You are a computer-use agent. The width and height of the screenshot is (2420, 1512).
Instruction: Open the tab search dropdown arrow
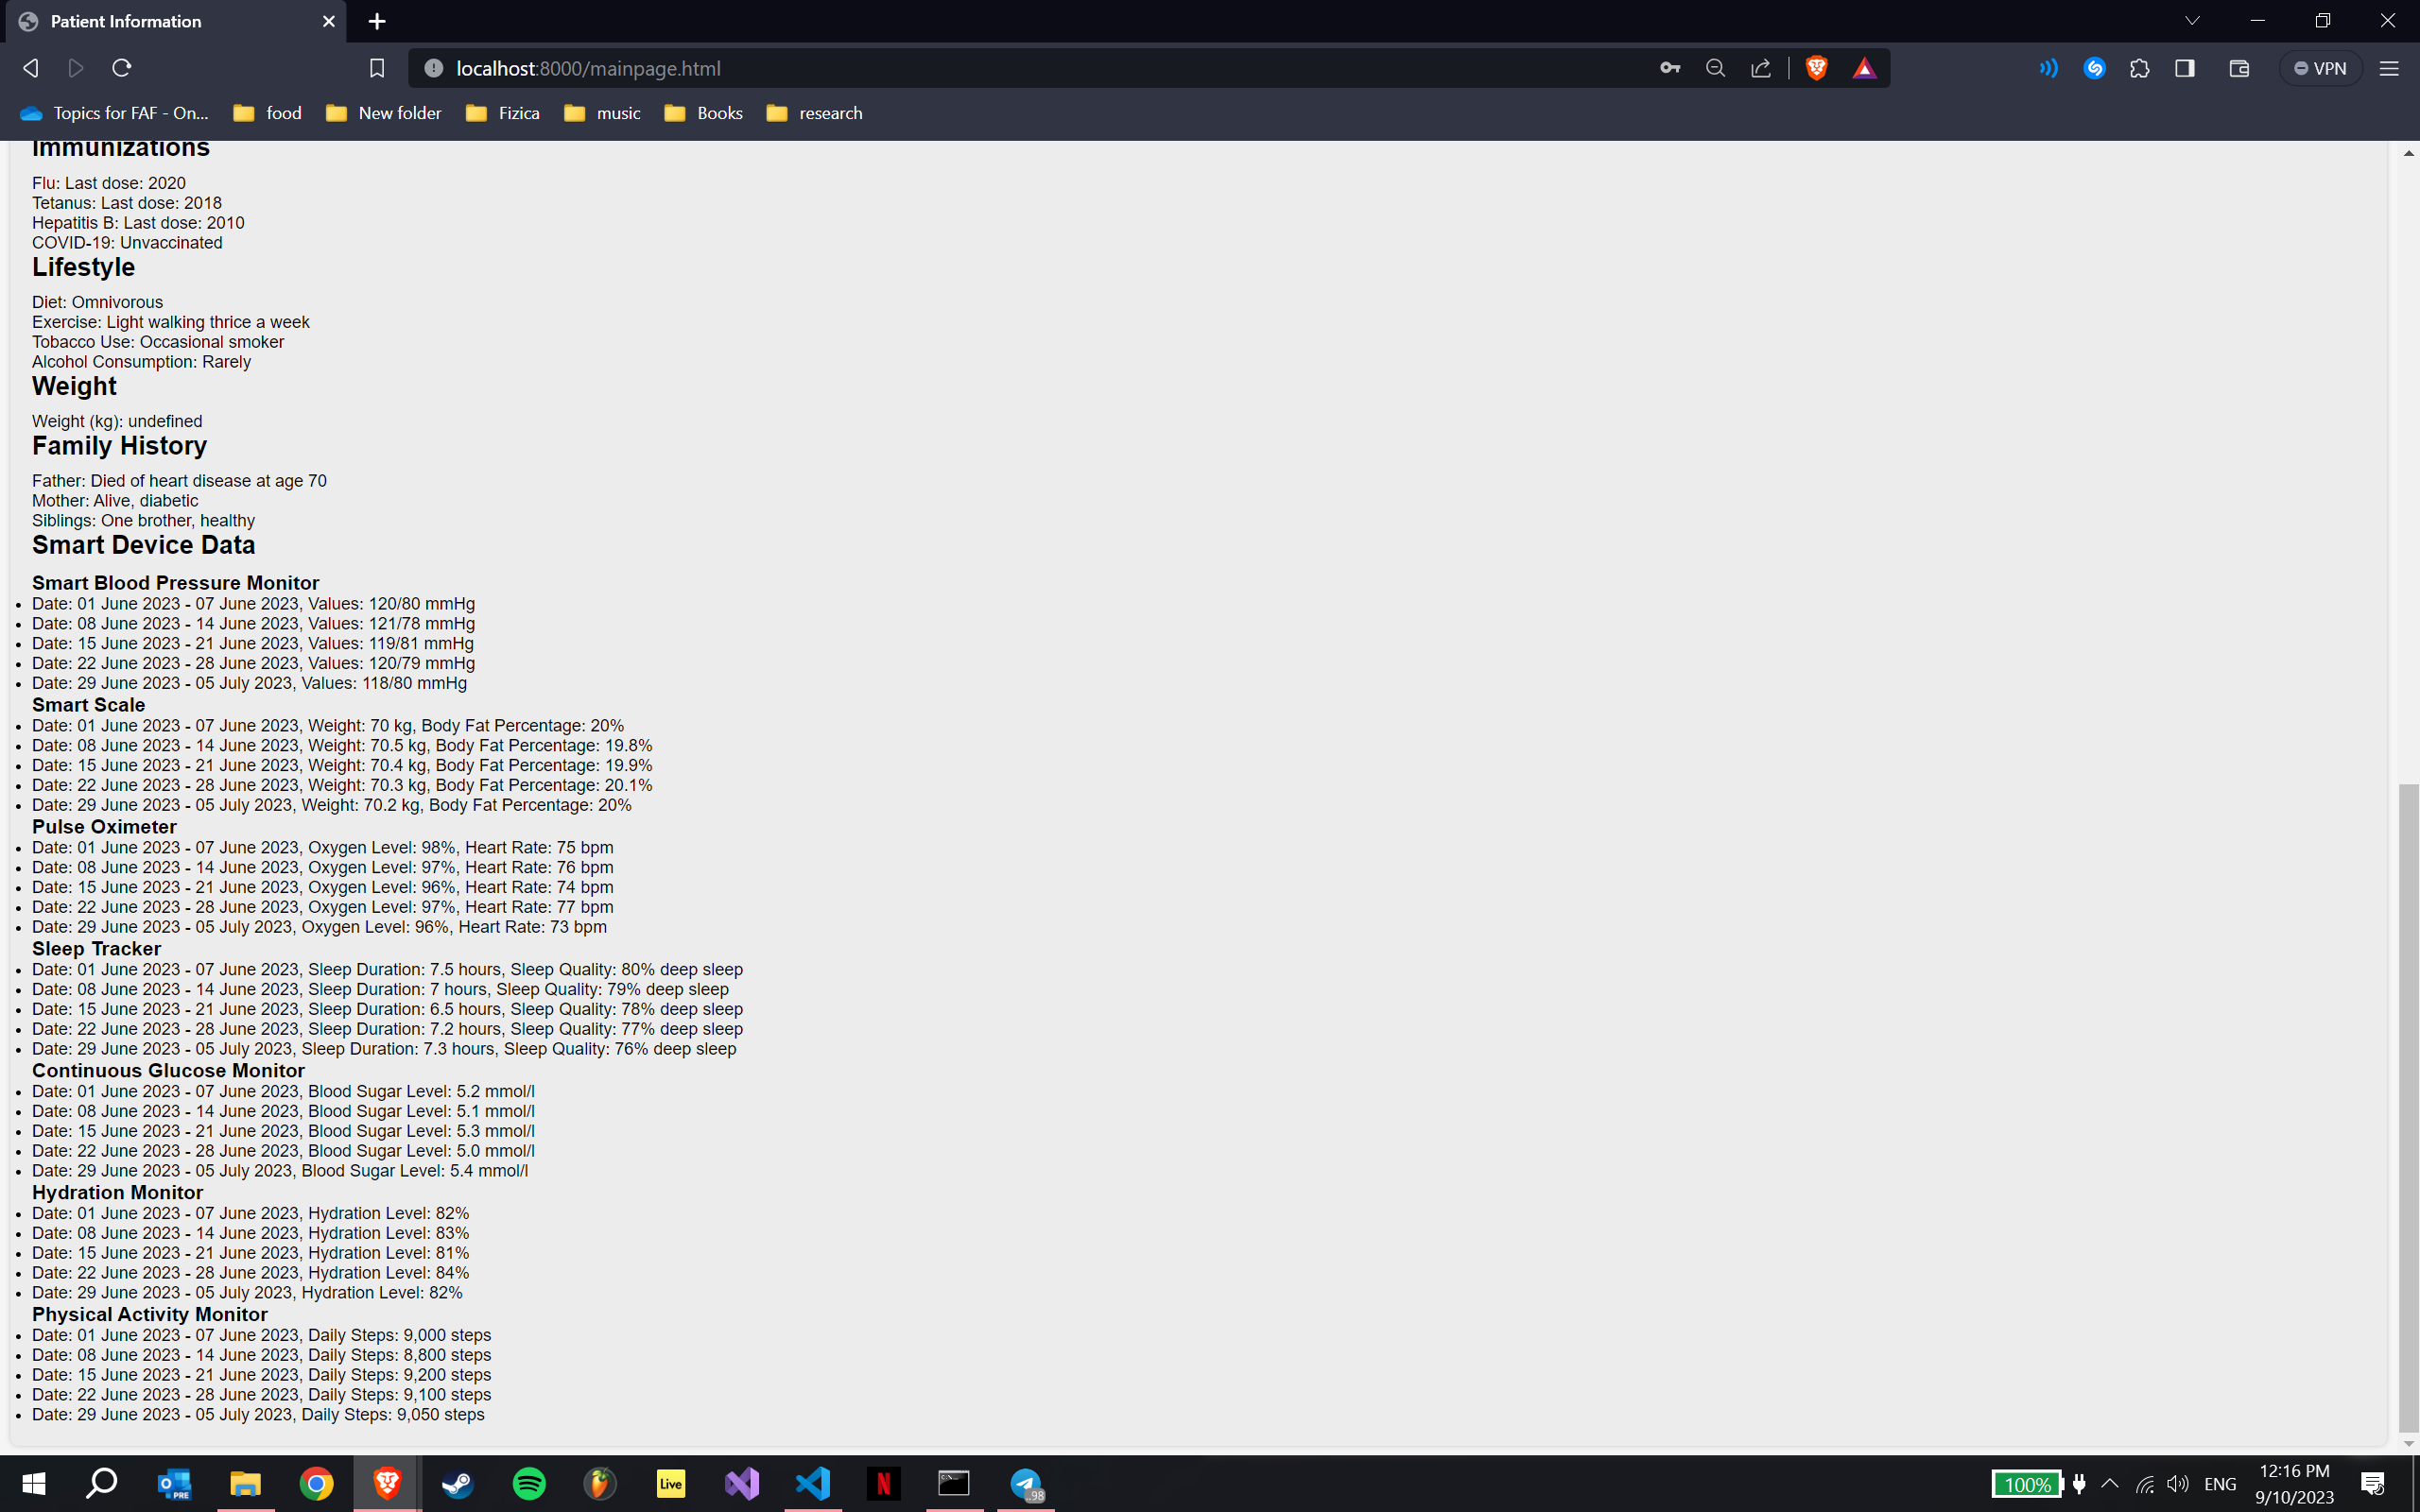pos(2192,21)
